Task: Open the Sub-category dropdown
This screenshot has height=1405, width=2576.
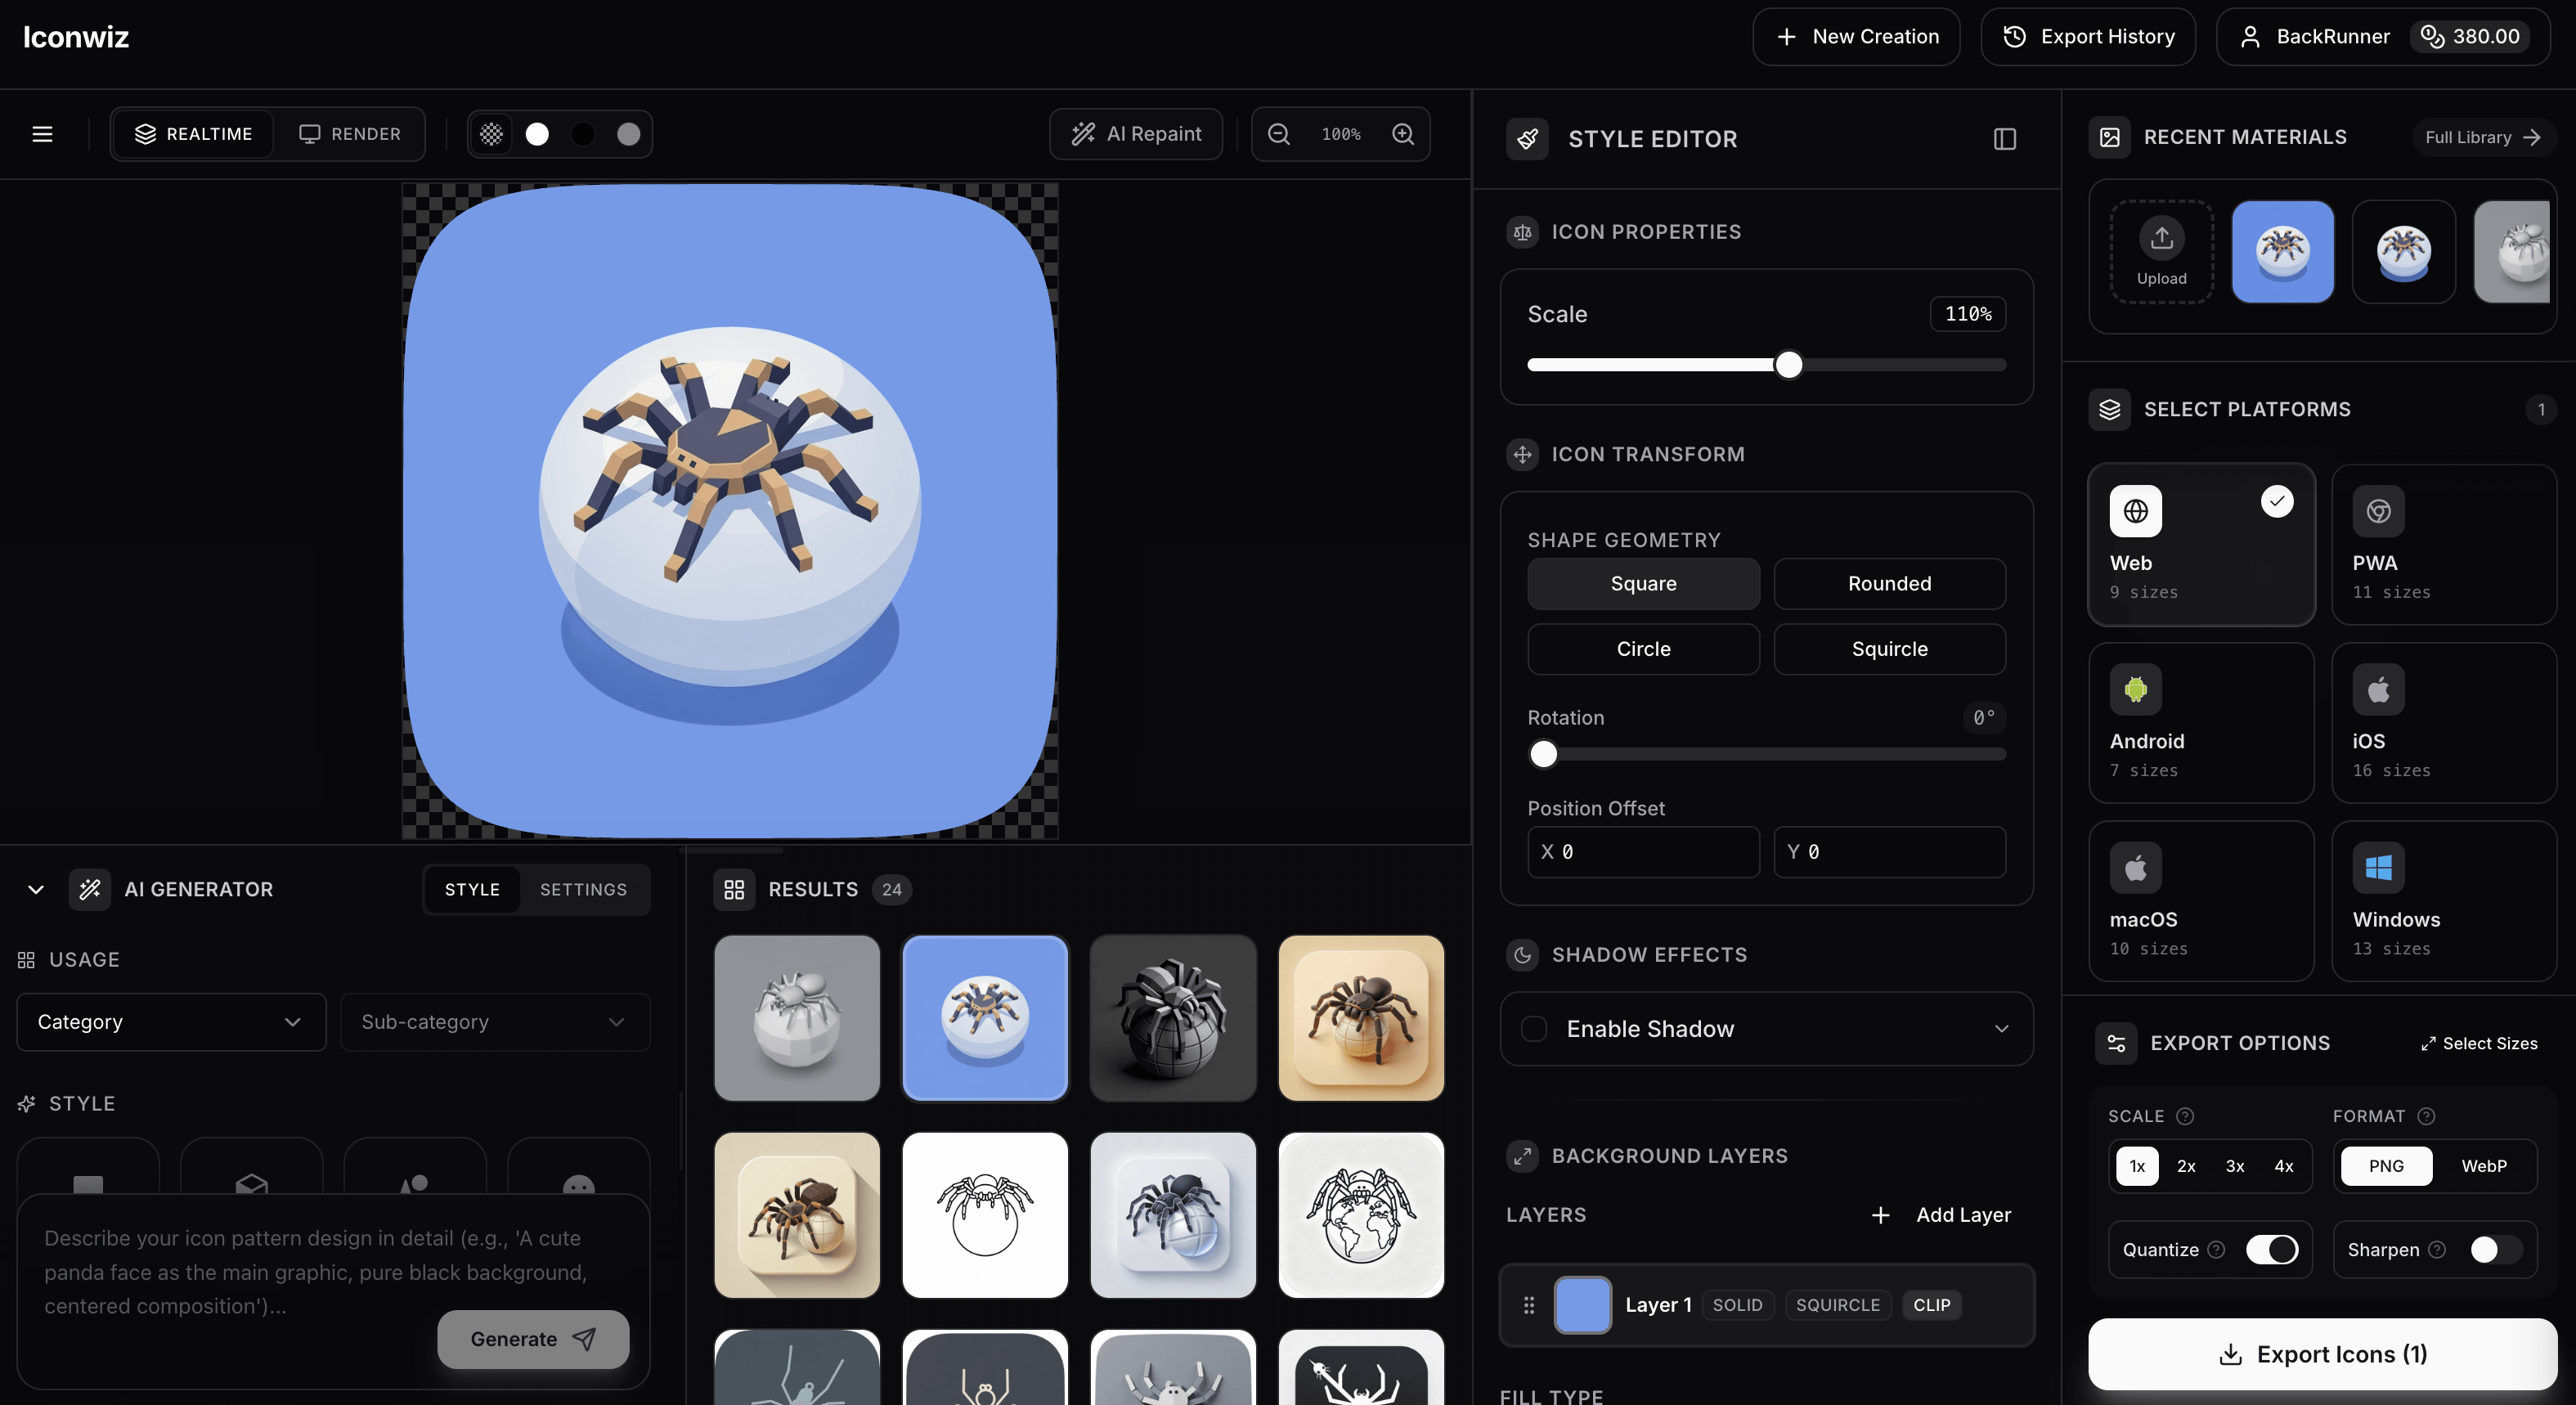Action: [x=495, y=1022]
